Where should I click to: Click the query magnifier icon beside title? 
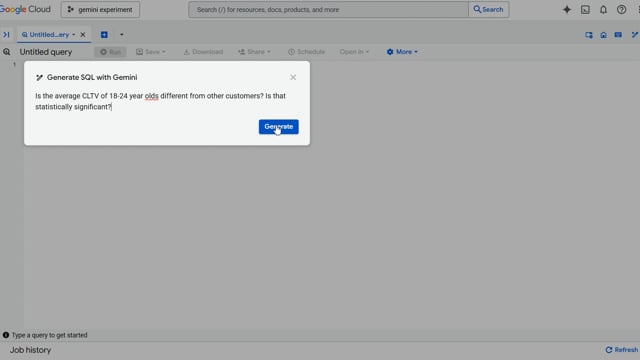click(7, 52)
